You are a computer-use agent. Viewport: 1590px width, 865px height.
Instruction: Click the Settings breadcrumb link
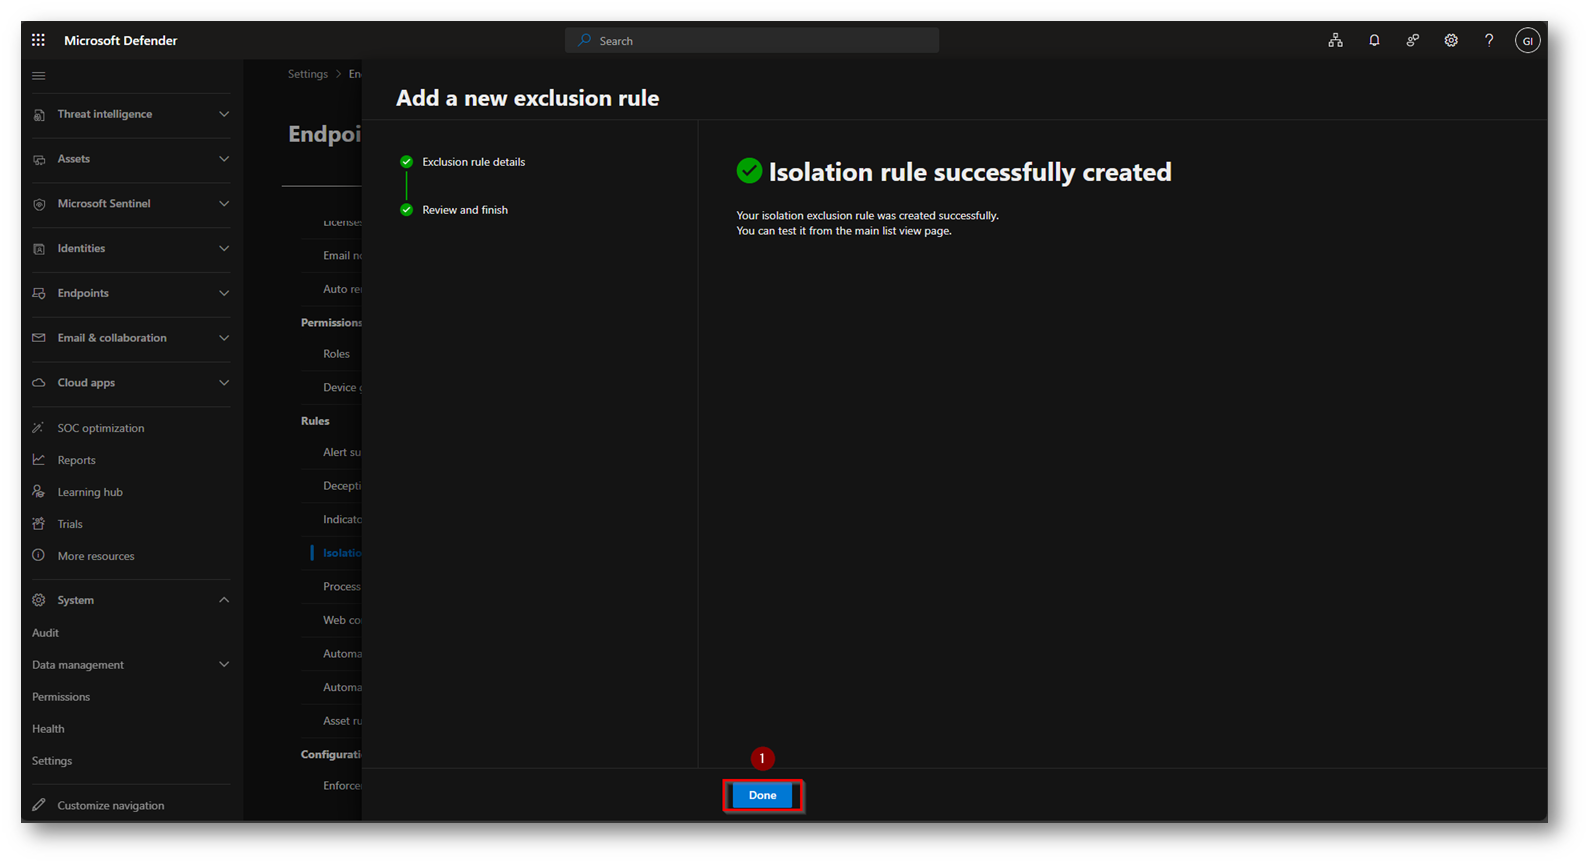[x=308, y=74]
